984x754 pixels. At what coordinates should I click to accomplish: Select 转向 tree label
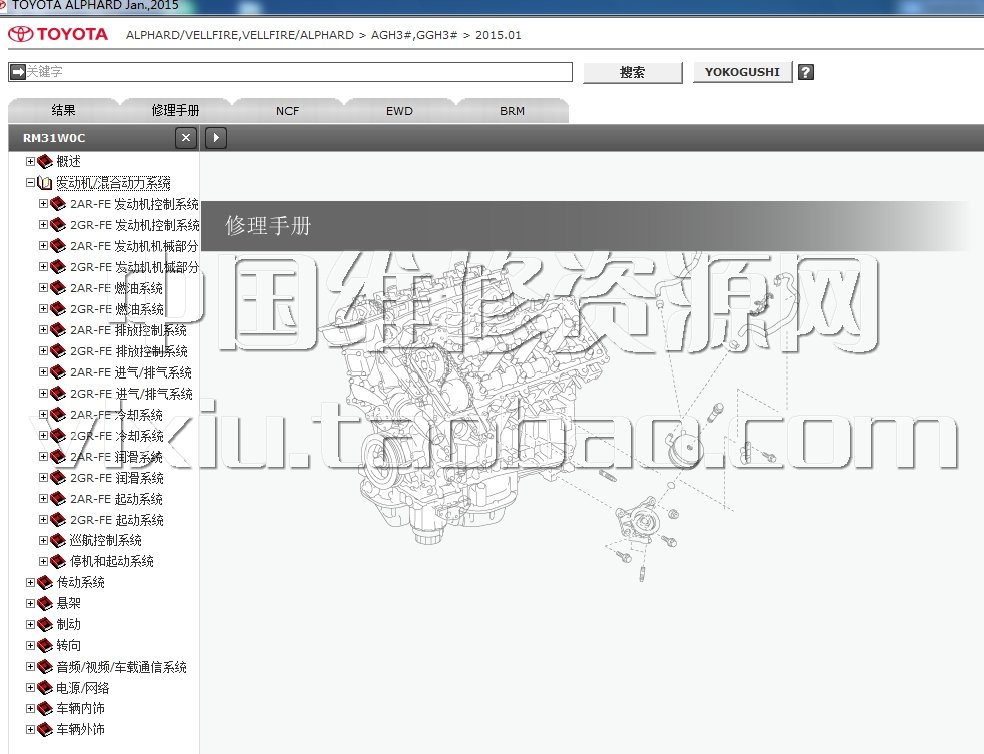(68, 645)
